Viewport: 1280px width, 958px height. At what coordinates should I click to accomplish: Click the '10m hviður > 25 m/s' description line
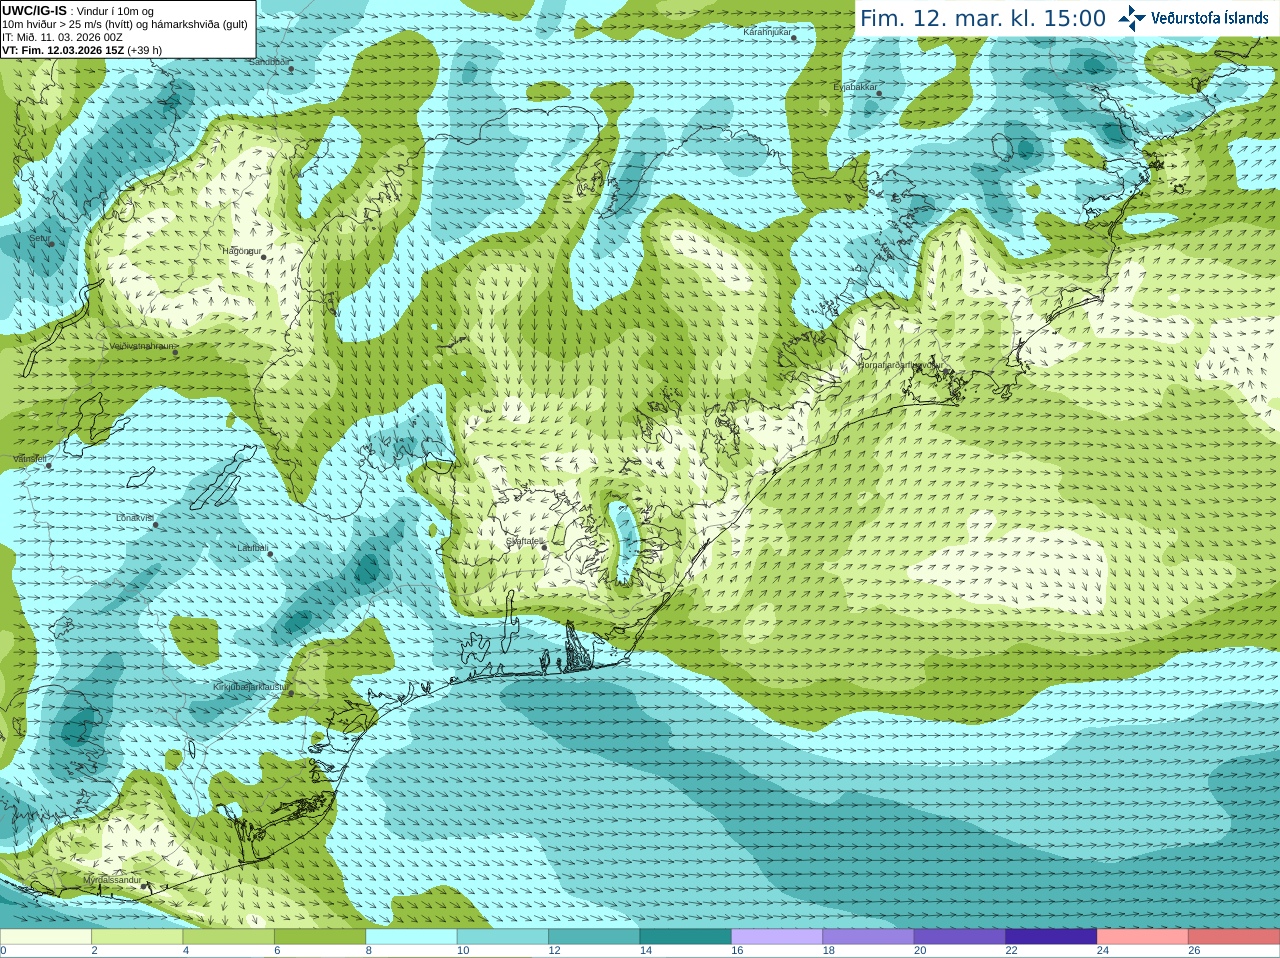point(125,24)
